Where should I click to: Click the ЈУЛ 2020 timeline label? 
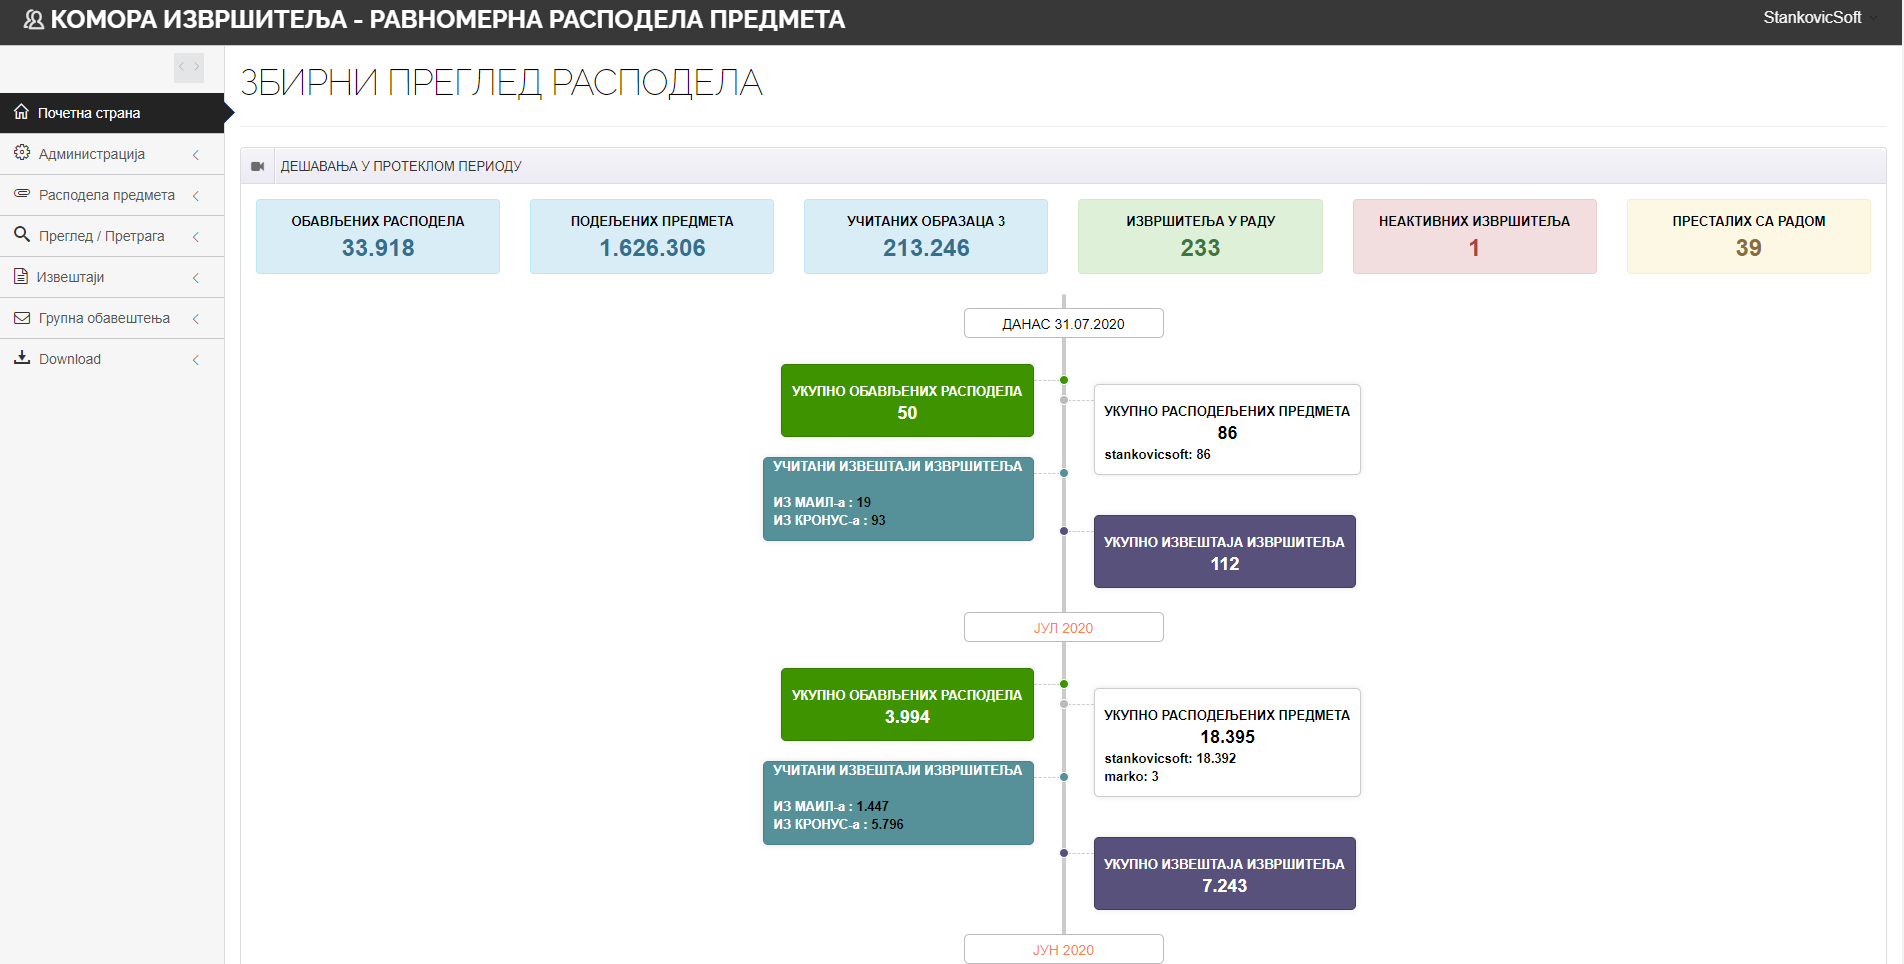pos(1063,627)
